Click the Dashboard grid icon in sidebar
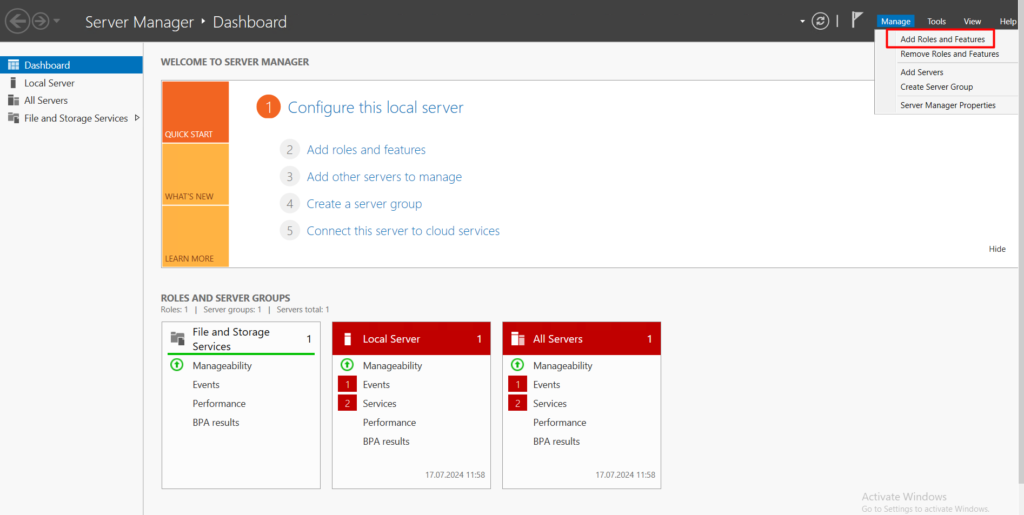The image size is (1024, 515). click(13, 65)
